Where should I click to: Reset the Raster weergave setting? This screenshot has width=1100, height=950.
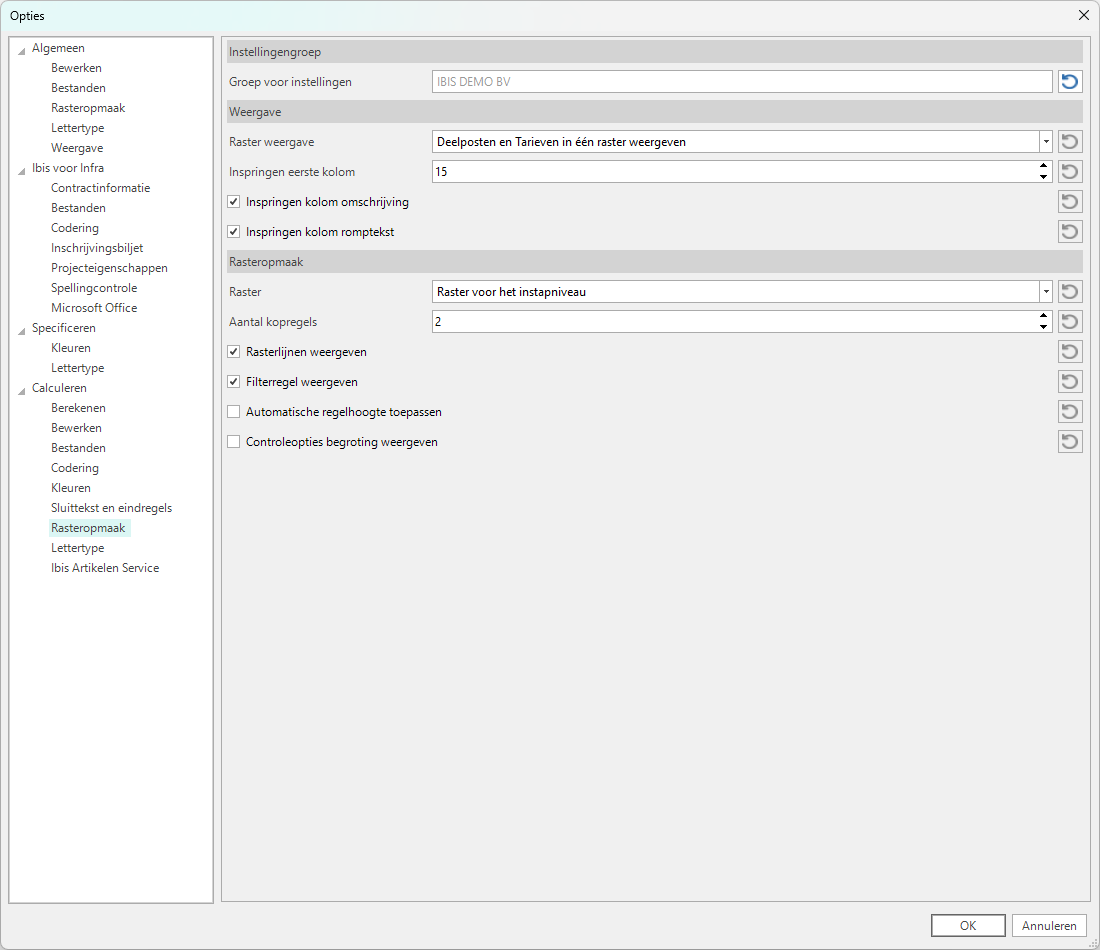[1070, 142]
